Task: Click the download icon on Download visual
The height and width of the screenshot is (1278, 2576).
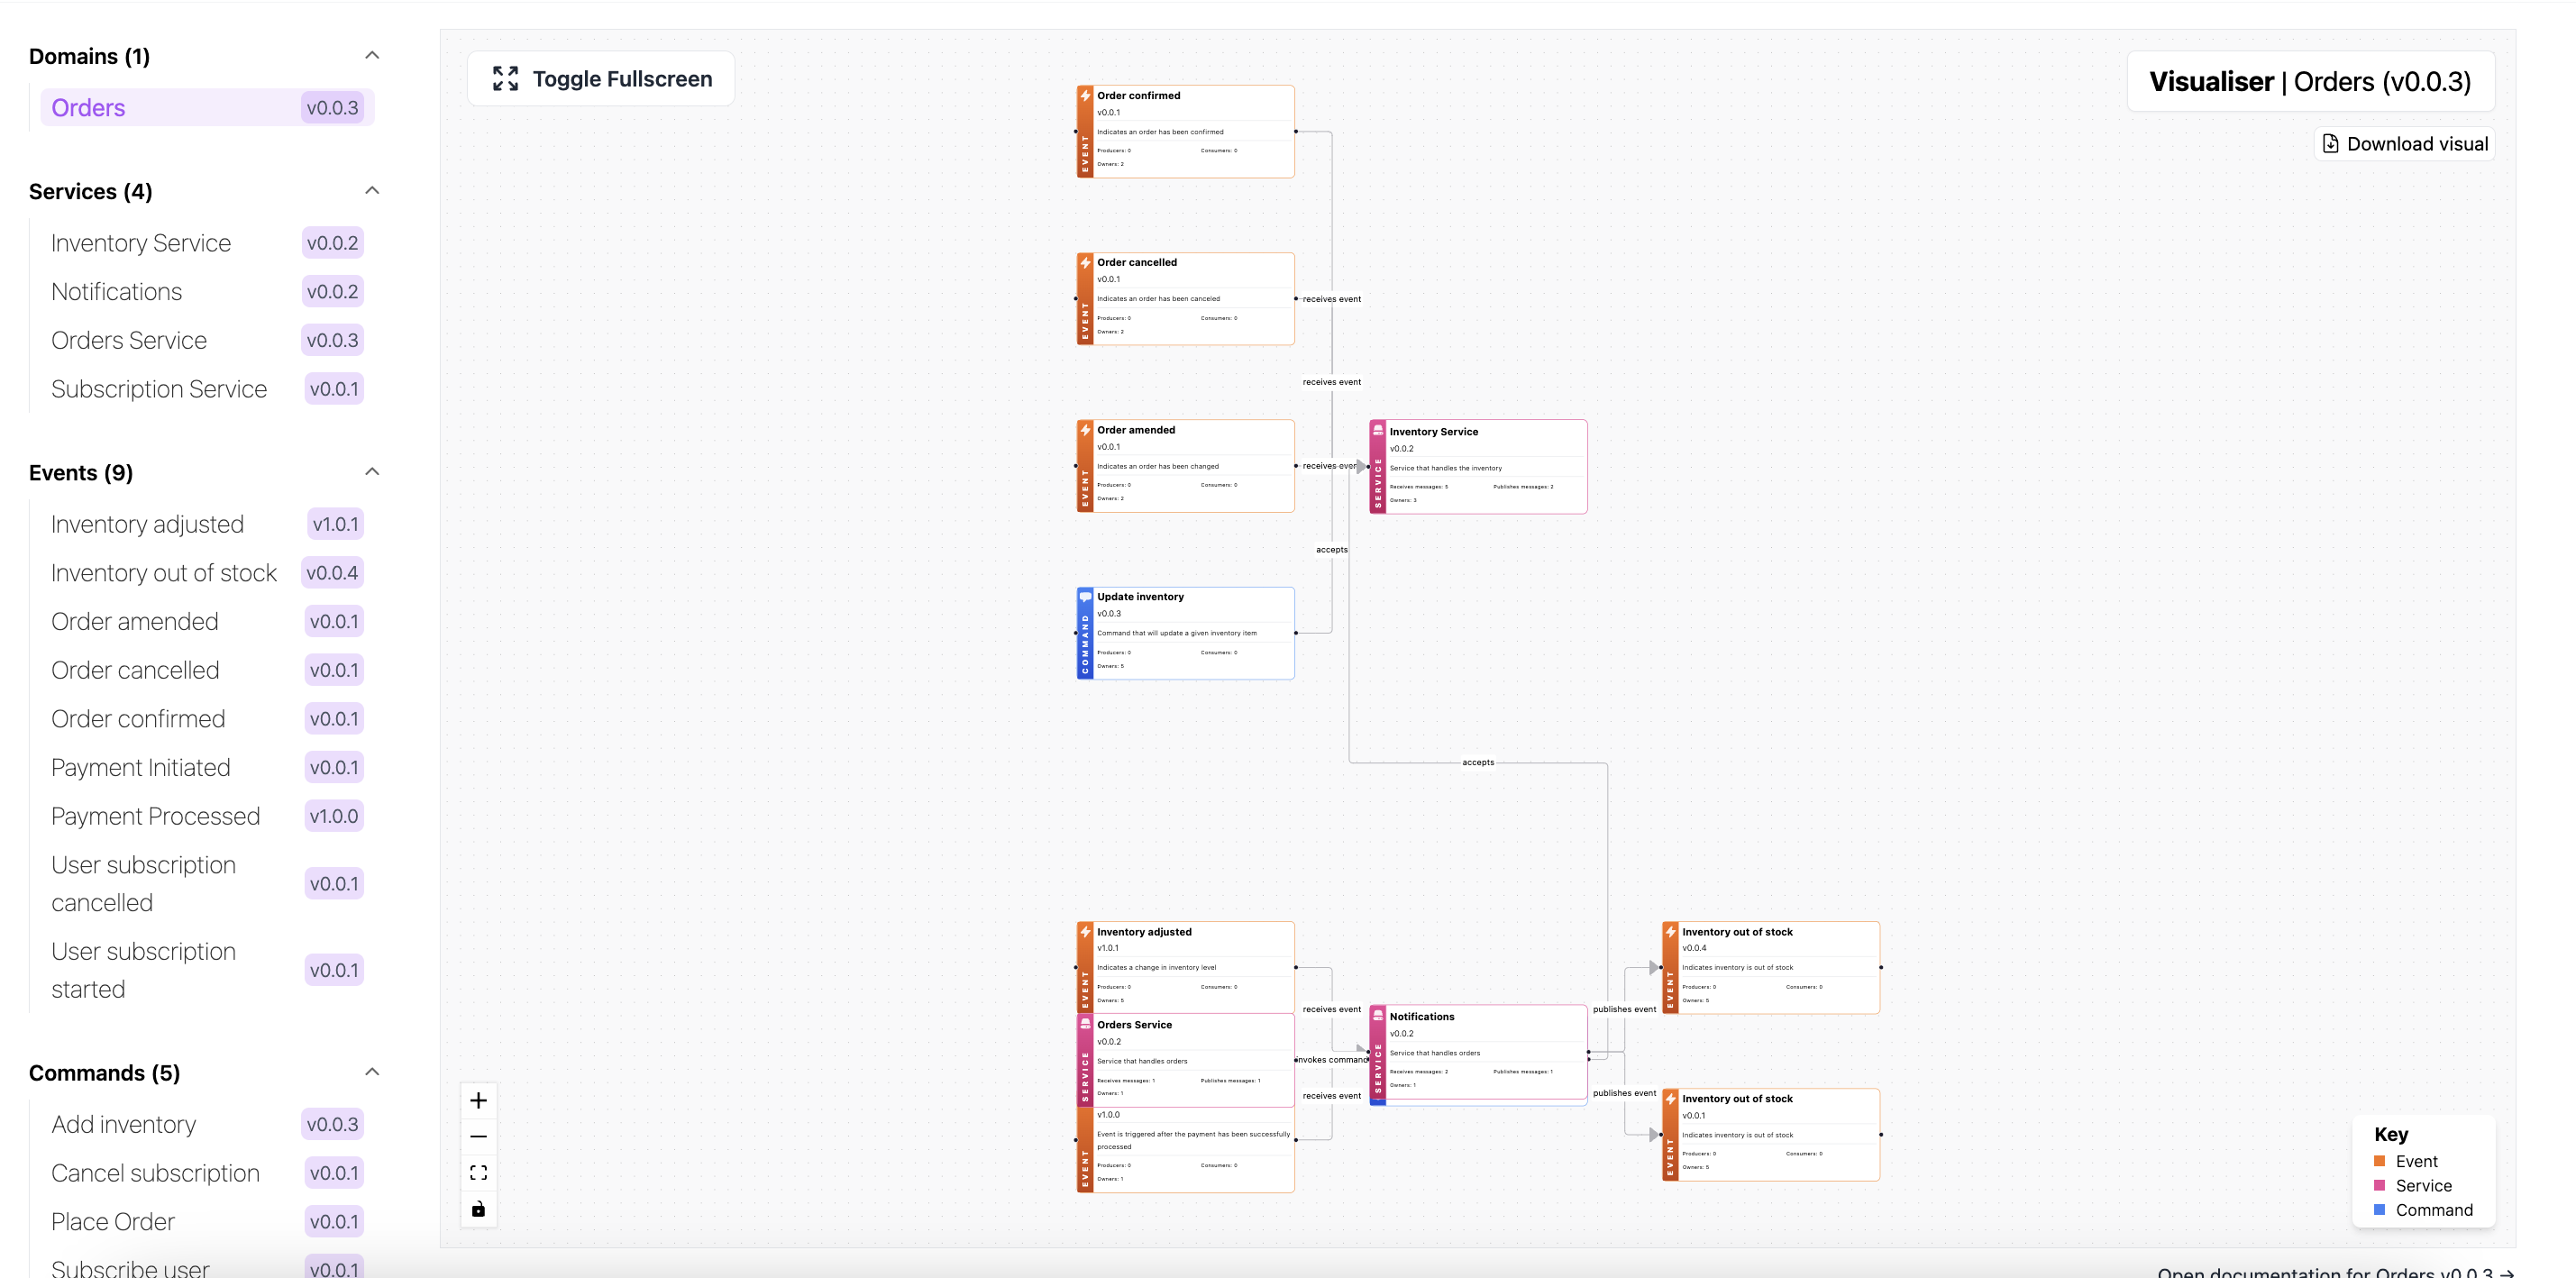Action: pos(2331,143)
